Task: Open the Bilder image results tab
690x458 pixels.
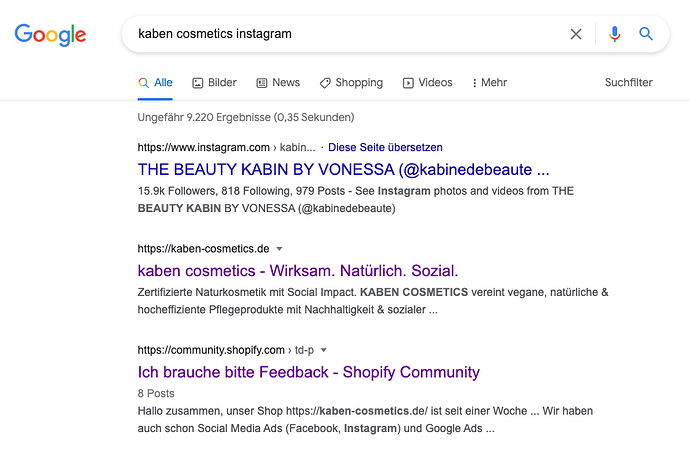Action: coord(214,83)
